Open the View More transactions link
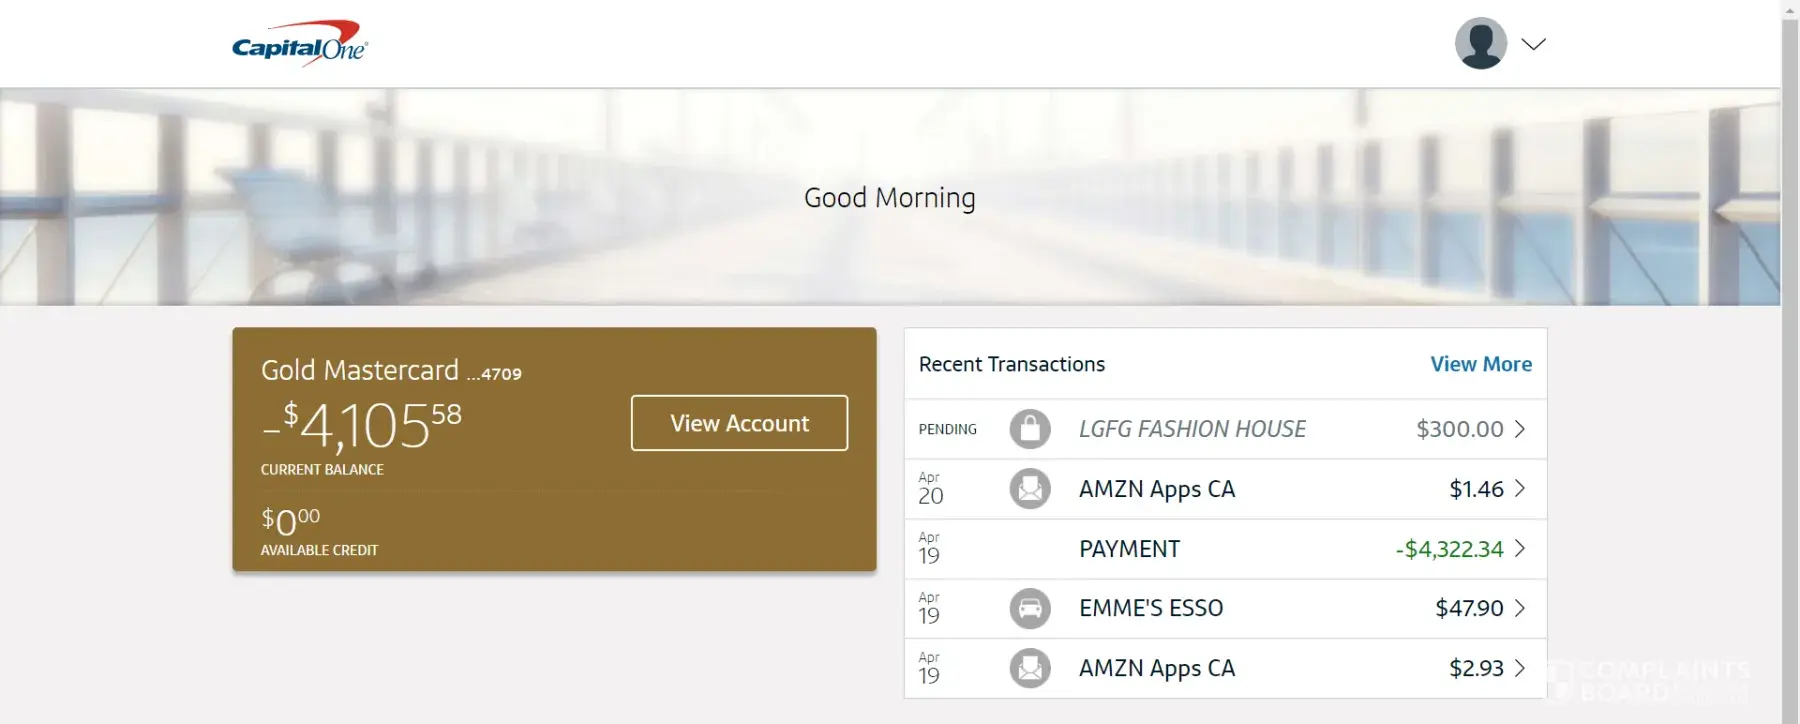Screen dimensions: 1800x724 1480,364
